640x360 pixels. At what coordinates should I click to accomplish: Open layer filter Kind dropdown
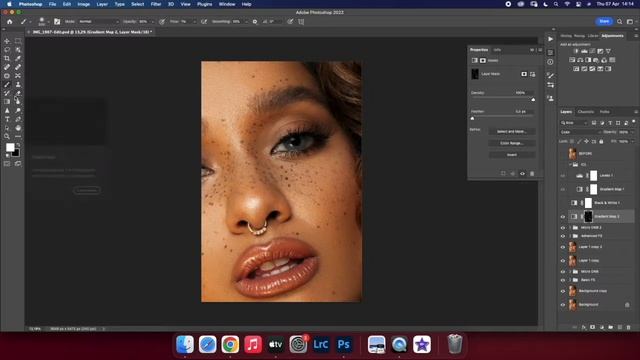pos(574,123)
